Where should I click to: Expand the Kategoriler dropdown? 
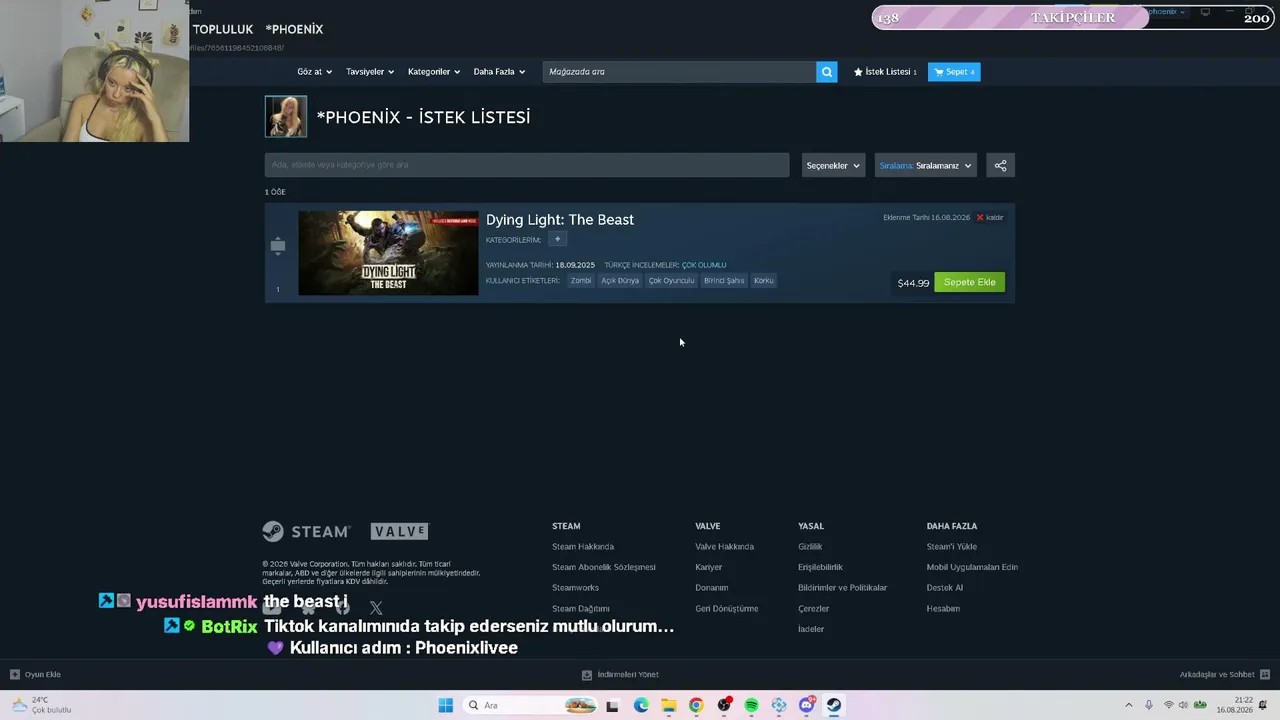pos(434,72)
